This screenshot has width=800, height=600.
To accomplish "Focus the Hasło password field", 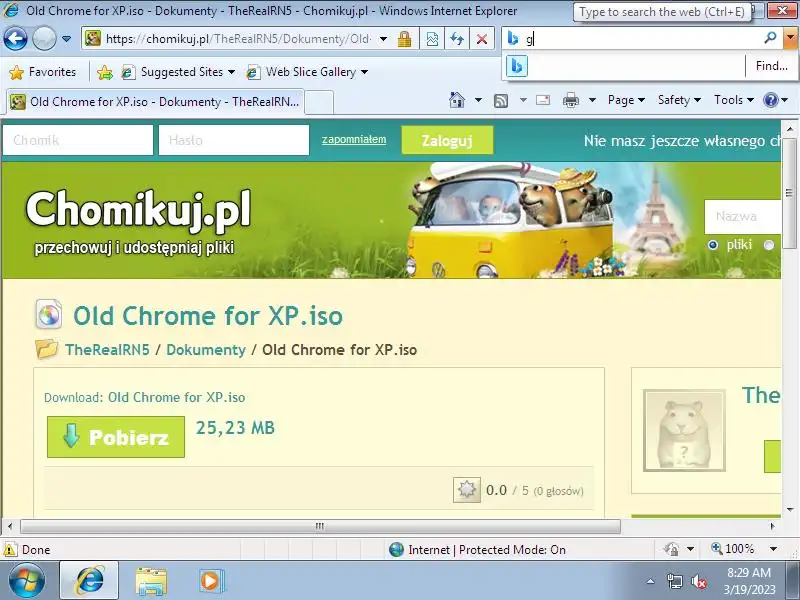I will click(234, 140).
